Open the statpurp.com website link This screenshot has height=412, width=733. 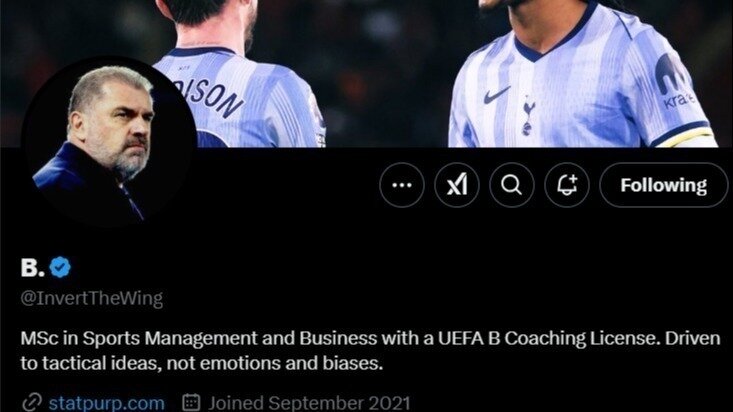pyautogui.click(x=107, y=403)
